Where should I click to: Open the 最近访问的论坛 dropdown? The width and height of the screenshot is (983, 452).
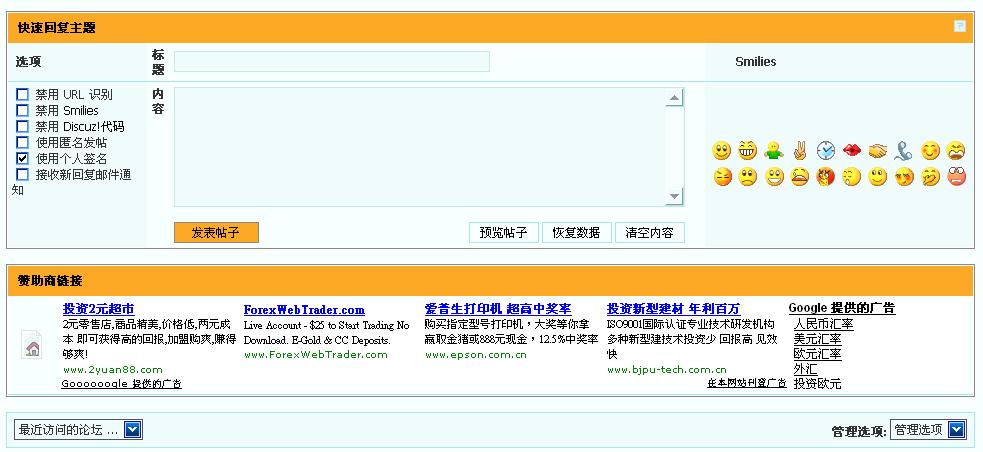pyautogui.click(x=78, y=429)
